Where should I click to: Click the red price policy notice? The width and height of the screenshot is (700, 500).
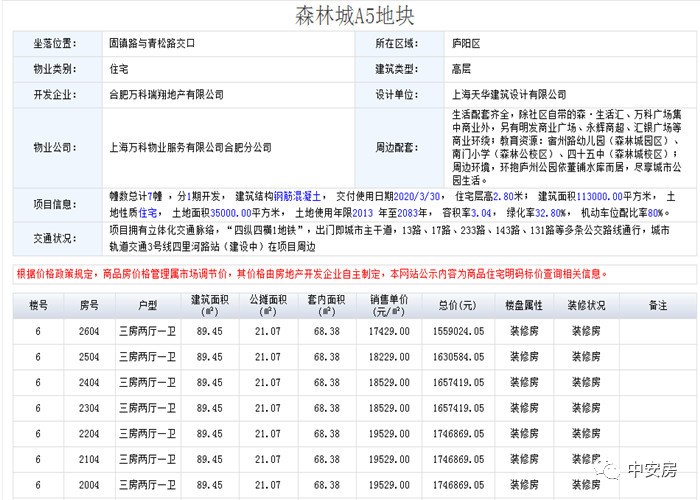[x=312, y=274]
